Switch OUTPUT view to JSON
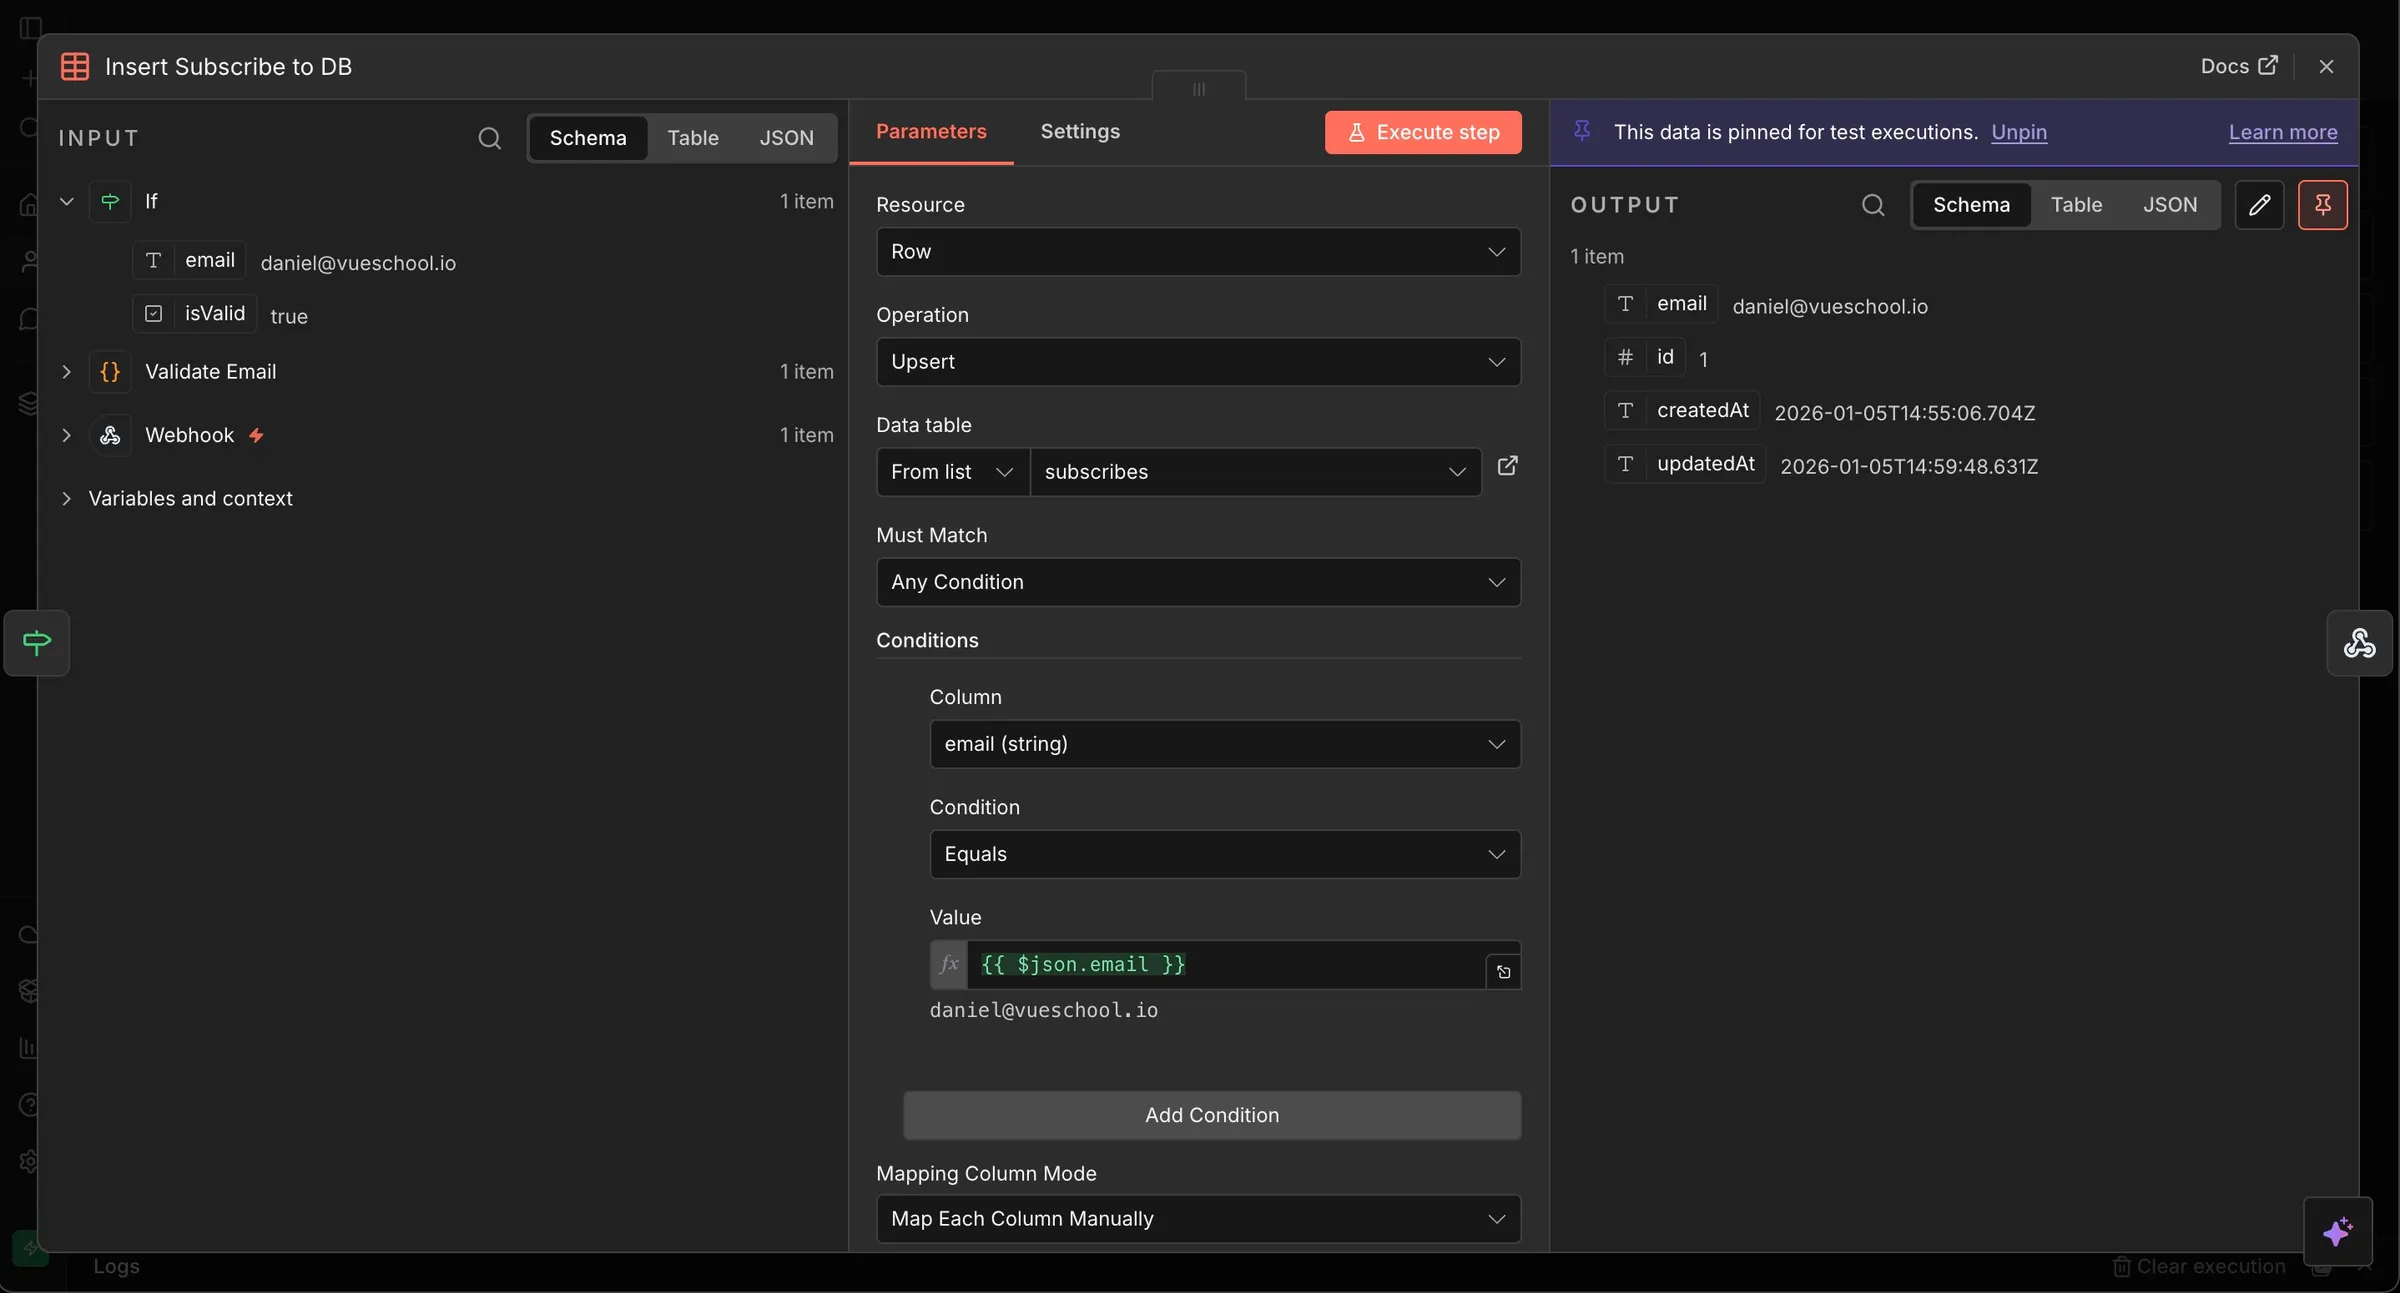Viewport: 2400px width, 1293px height. [2169, 205]
